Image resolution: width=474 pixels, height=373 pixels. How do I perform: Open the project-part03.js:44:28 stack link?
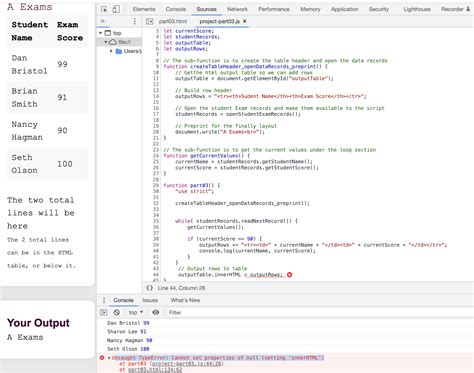(186, 364)
